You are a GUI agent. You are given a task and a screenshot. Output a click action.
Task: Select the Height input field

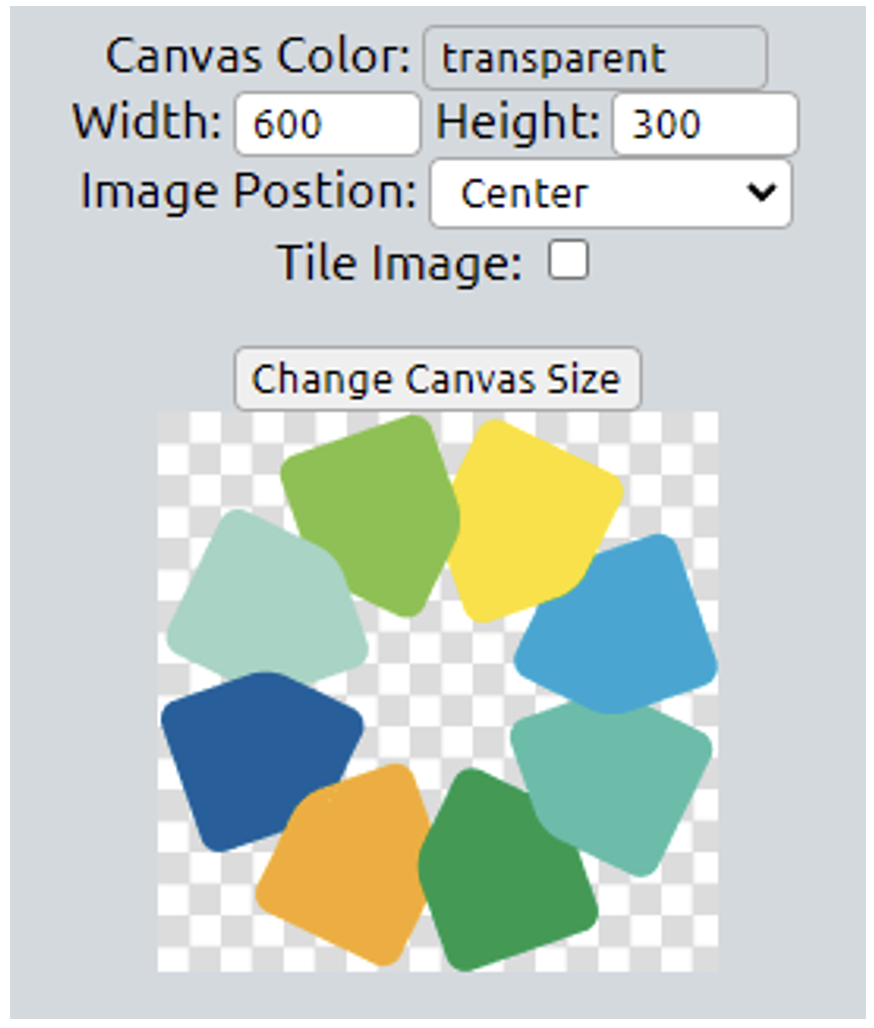tap(705, 124)
